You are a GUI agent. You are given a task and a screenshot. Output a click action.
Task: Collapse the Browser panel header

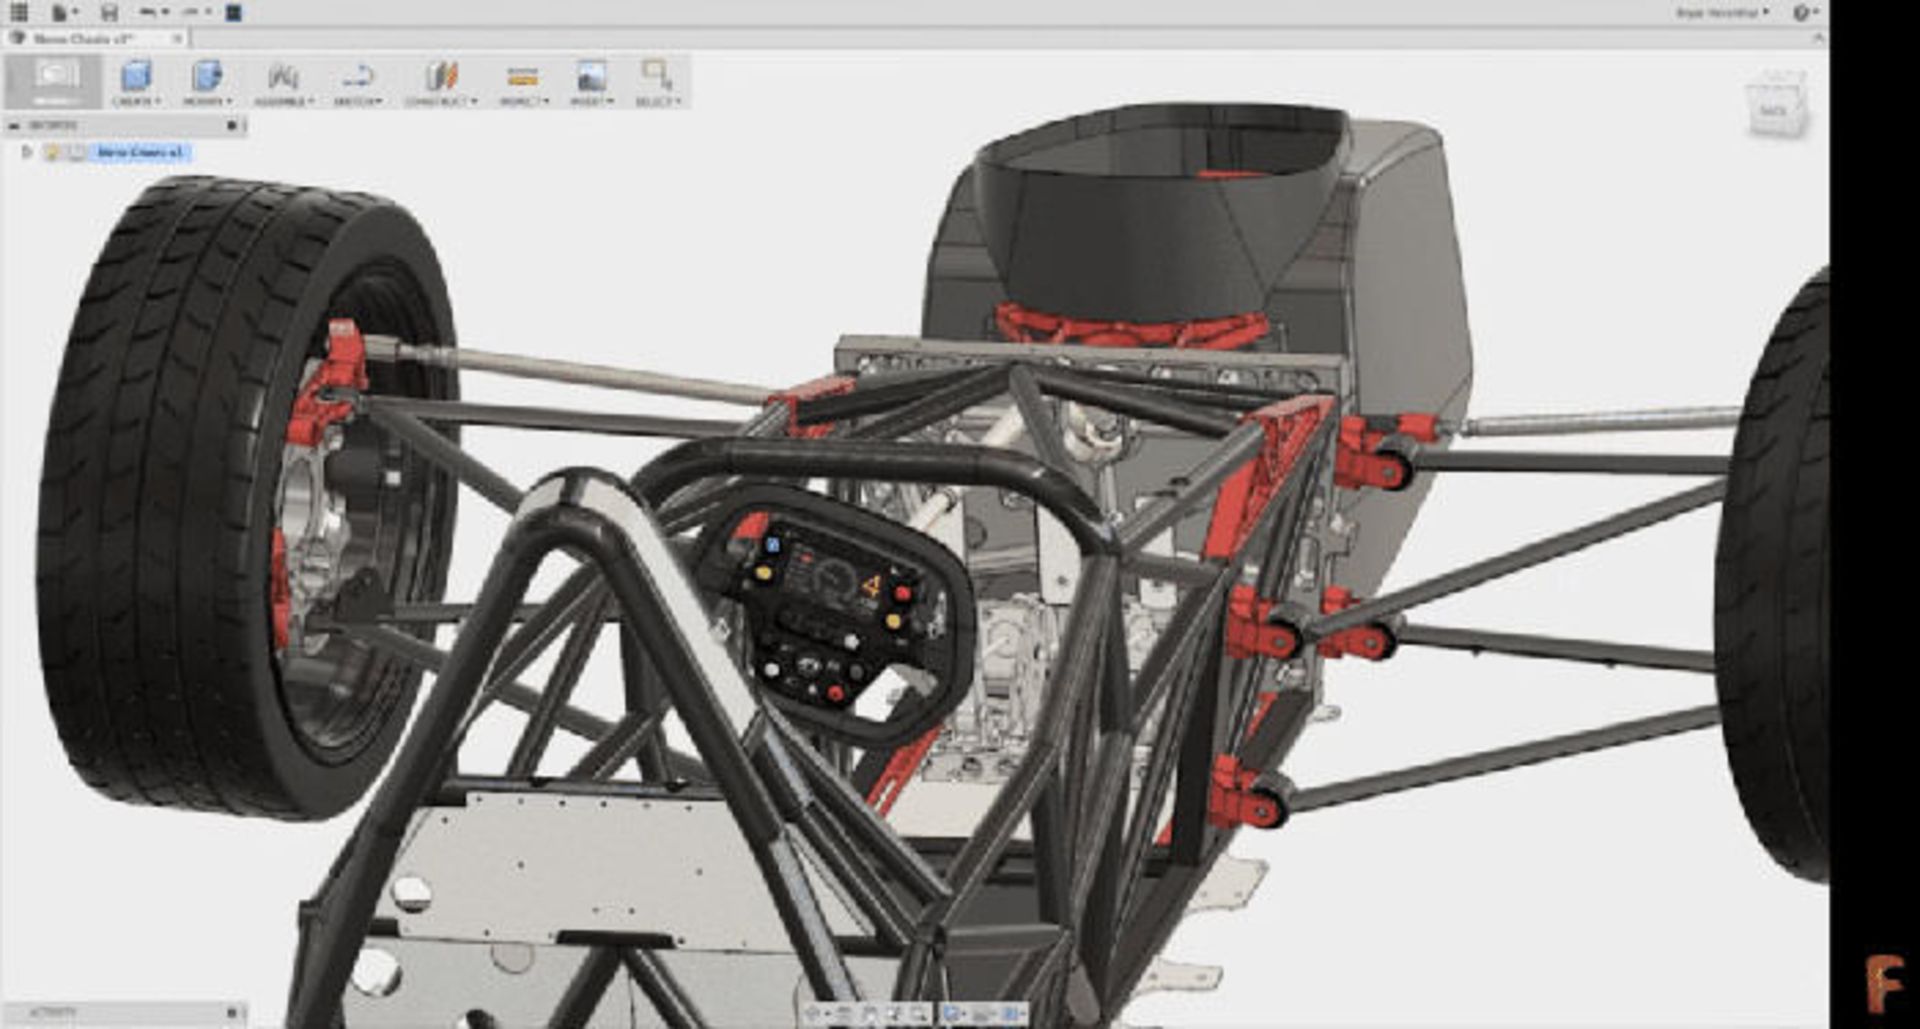pyautogui.click(x=13, y=126)
